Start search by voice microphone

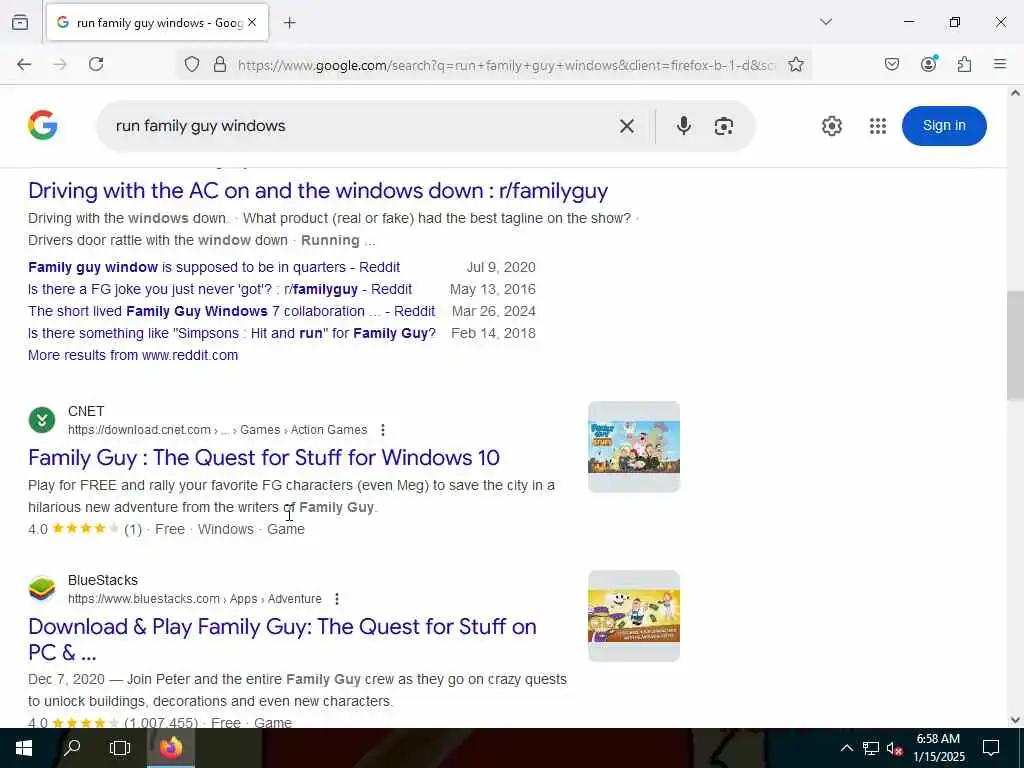click(x=684, y=125)
